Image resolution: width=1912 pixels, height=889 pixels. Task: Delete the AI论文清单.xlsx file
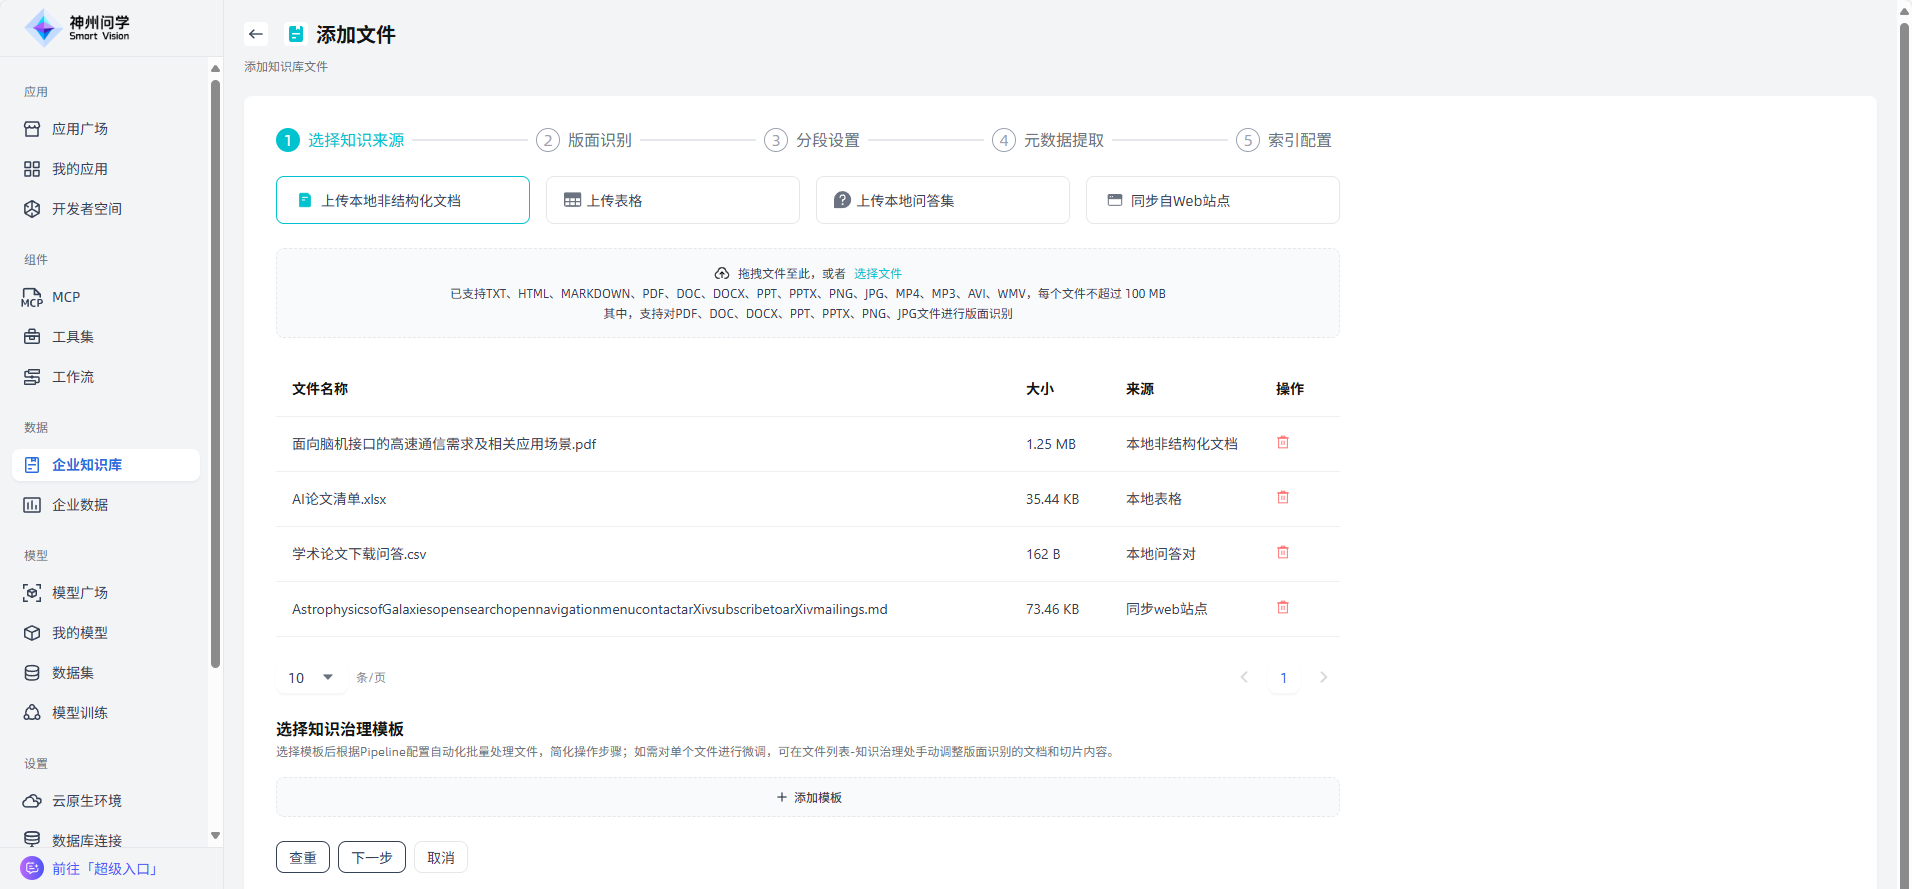[x=1283, y=497]
